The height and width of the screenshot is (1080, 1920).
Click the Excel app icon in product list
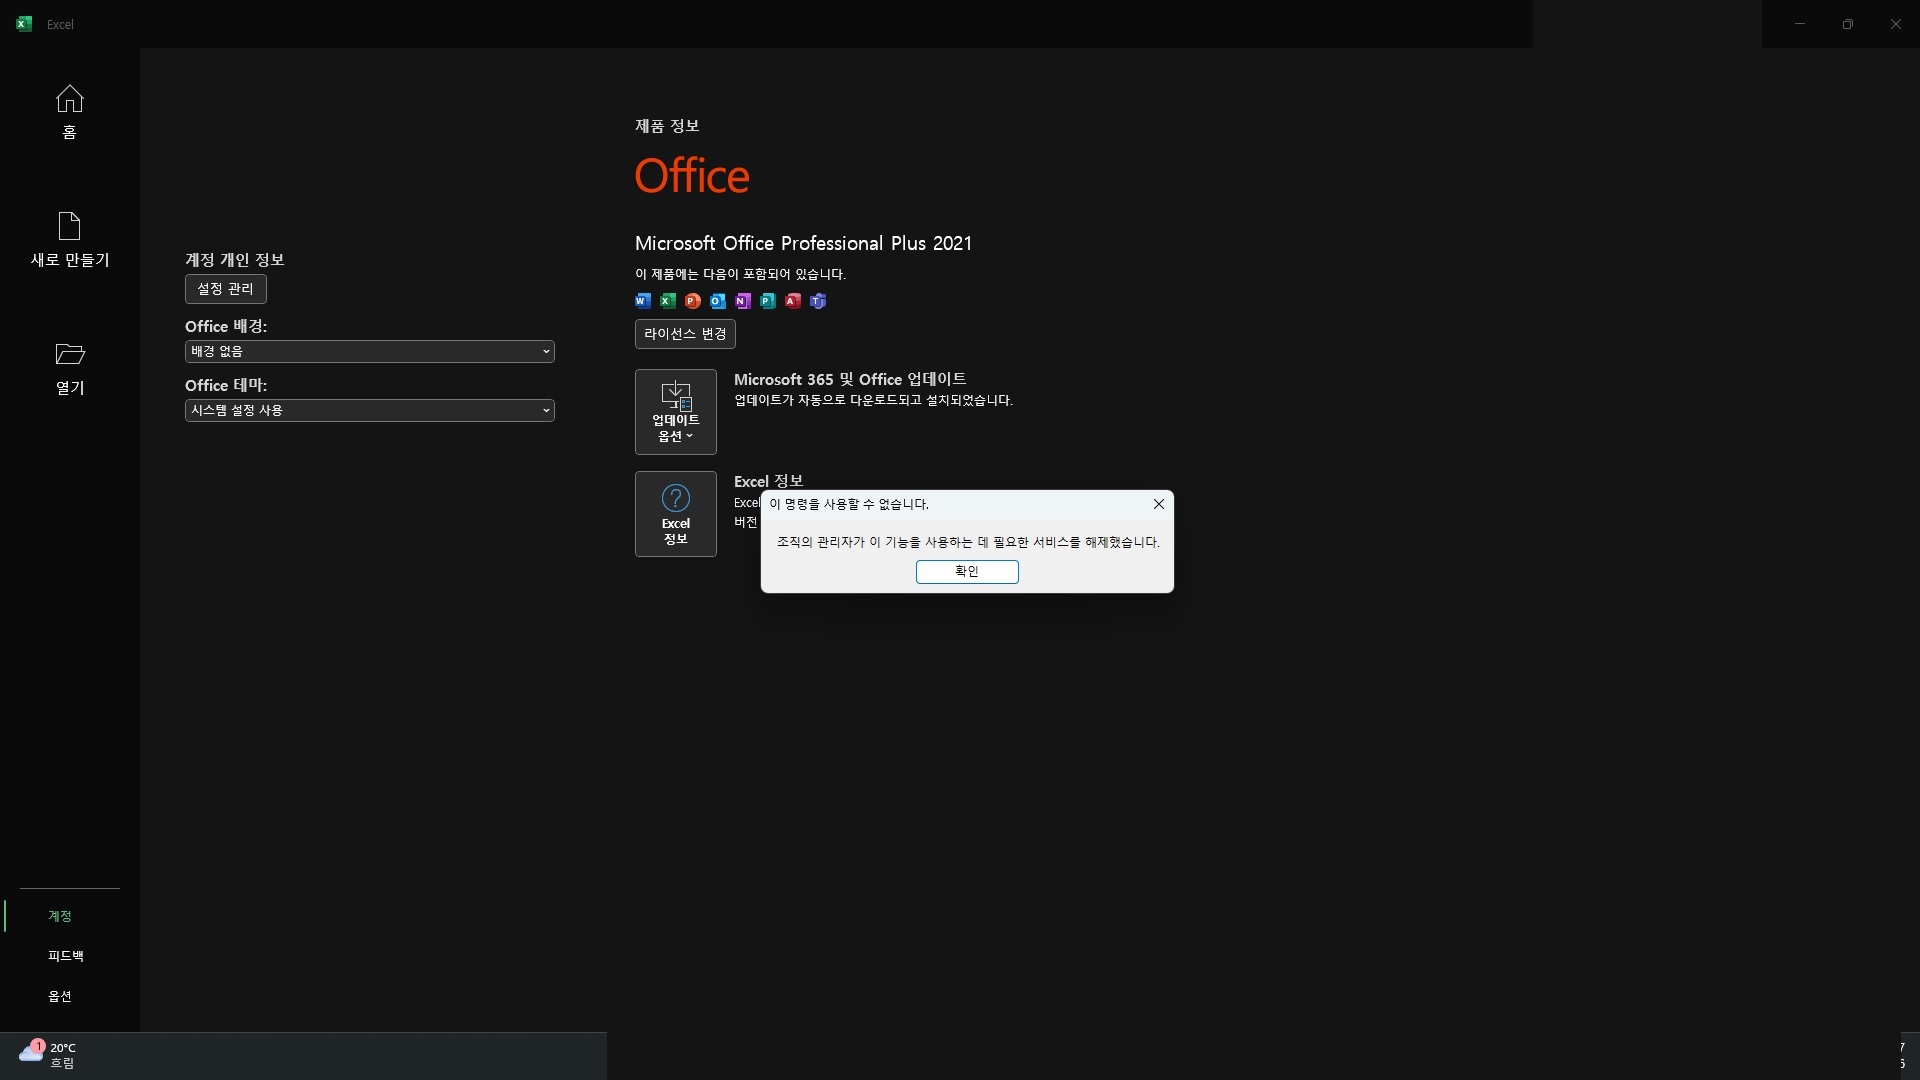coord(668,301)
